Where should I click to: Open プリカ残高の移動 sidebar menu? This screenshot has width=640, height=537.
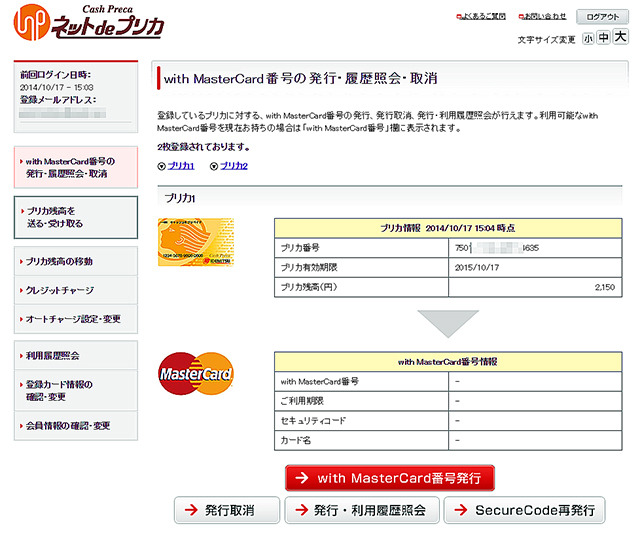pyautogui.click(x=76, y=261)
